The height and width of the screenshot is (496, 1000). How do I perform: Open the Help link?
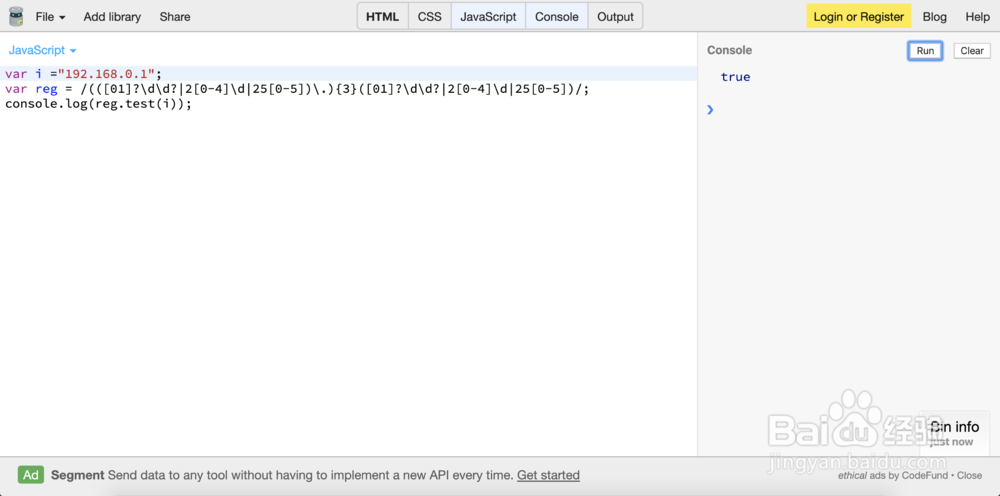[978, 17]
